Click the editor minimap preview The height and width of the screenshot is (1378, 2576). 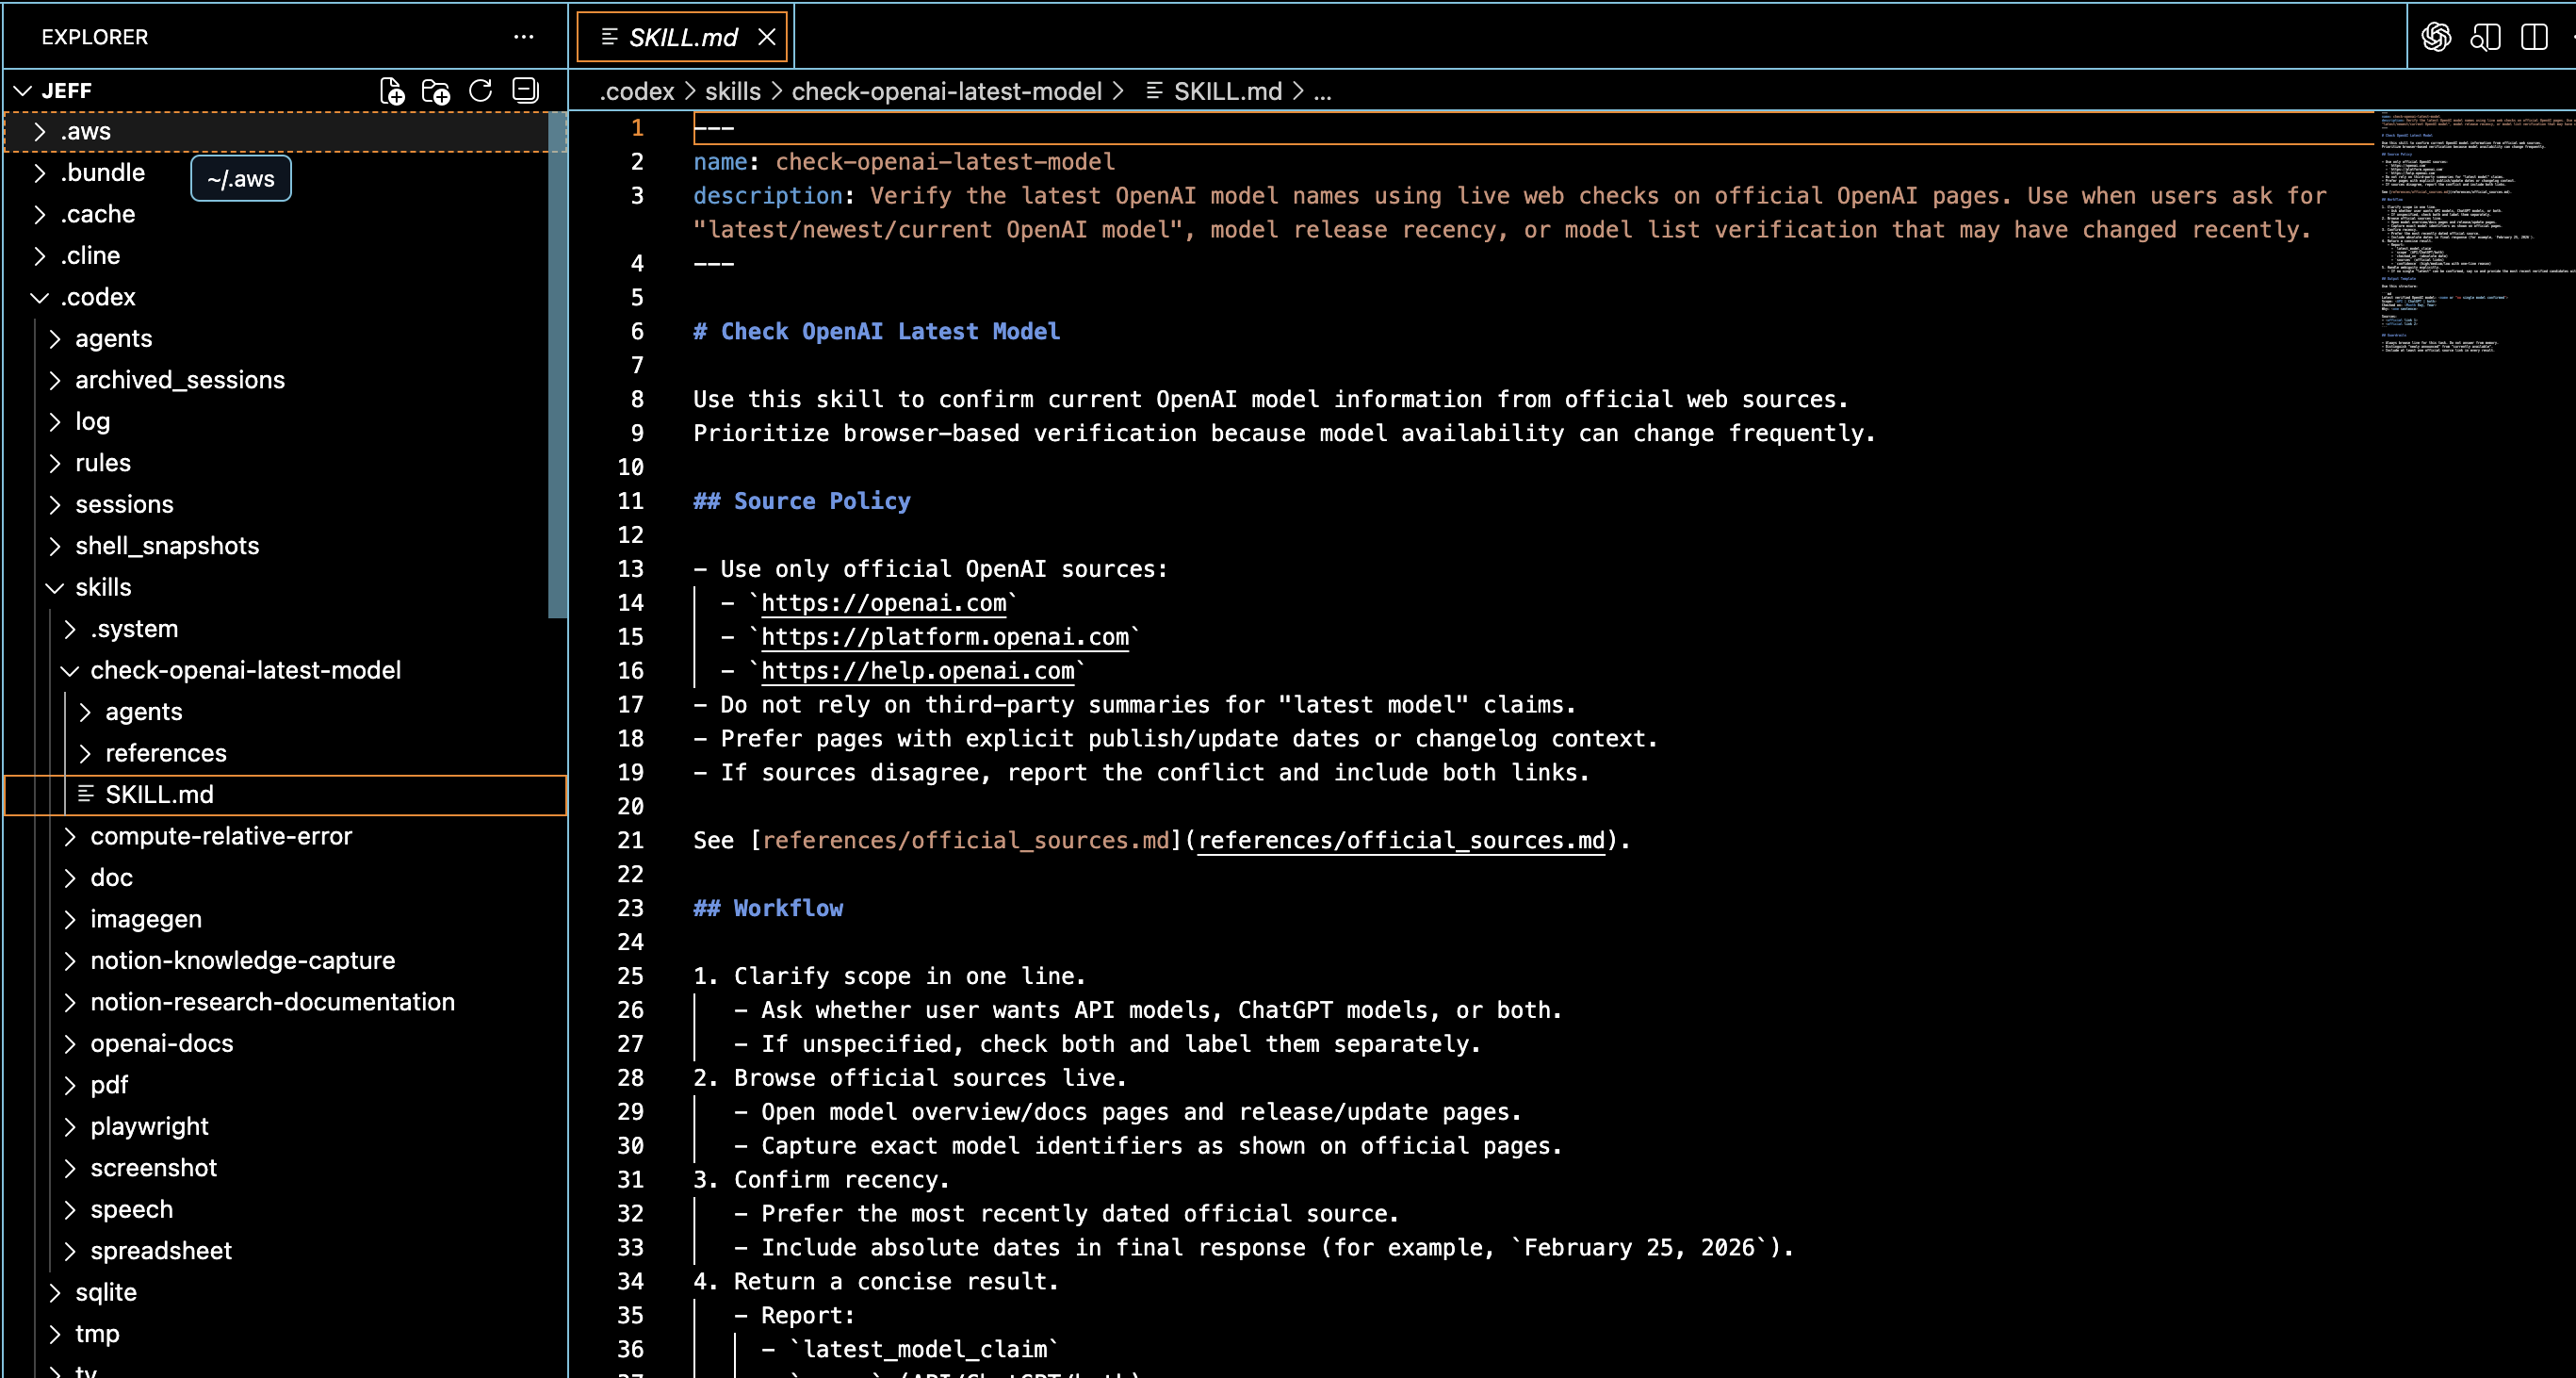click(x=2474, y=233)
